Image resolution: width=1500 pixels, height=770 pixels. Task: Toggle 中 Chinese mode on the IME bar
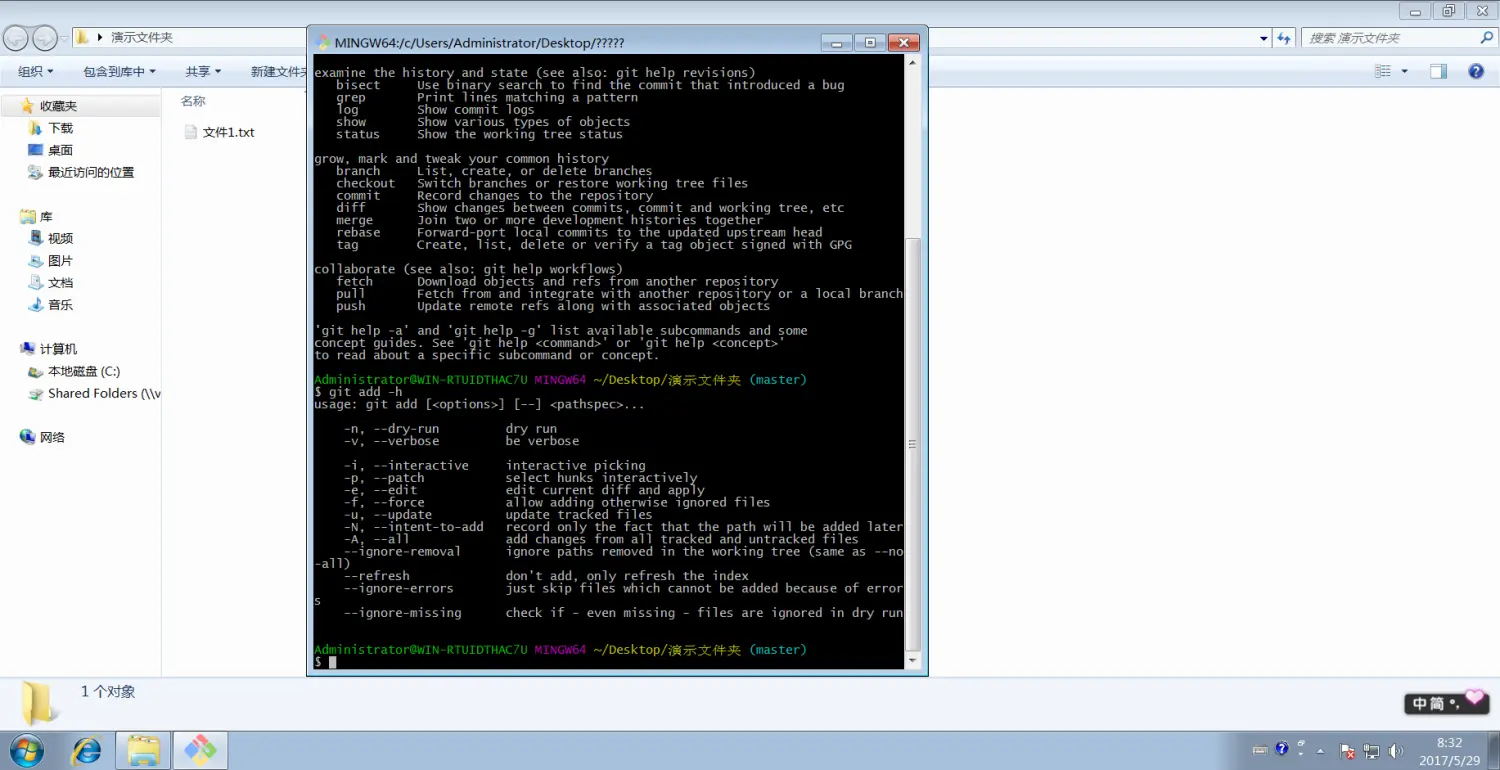click(1420, 704)
